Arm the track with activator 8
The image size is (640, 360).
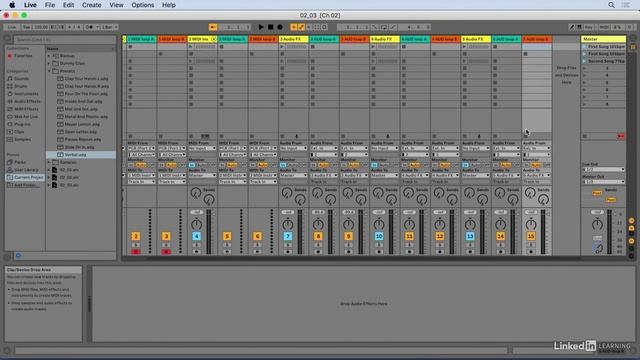[x=318, y=252]
